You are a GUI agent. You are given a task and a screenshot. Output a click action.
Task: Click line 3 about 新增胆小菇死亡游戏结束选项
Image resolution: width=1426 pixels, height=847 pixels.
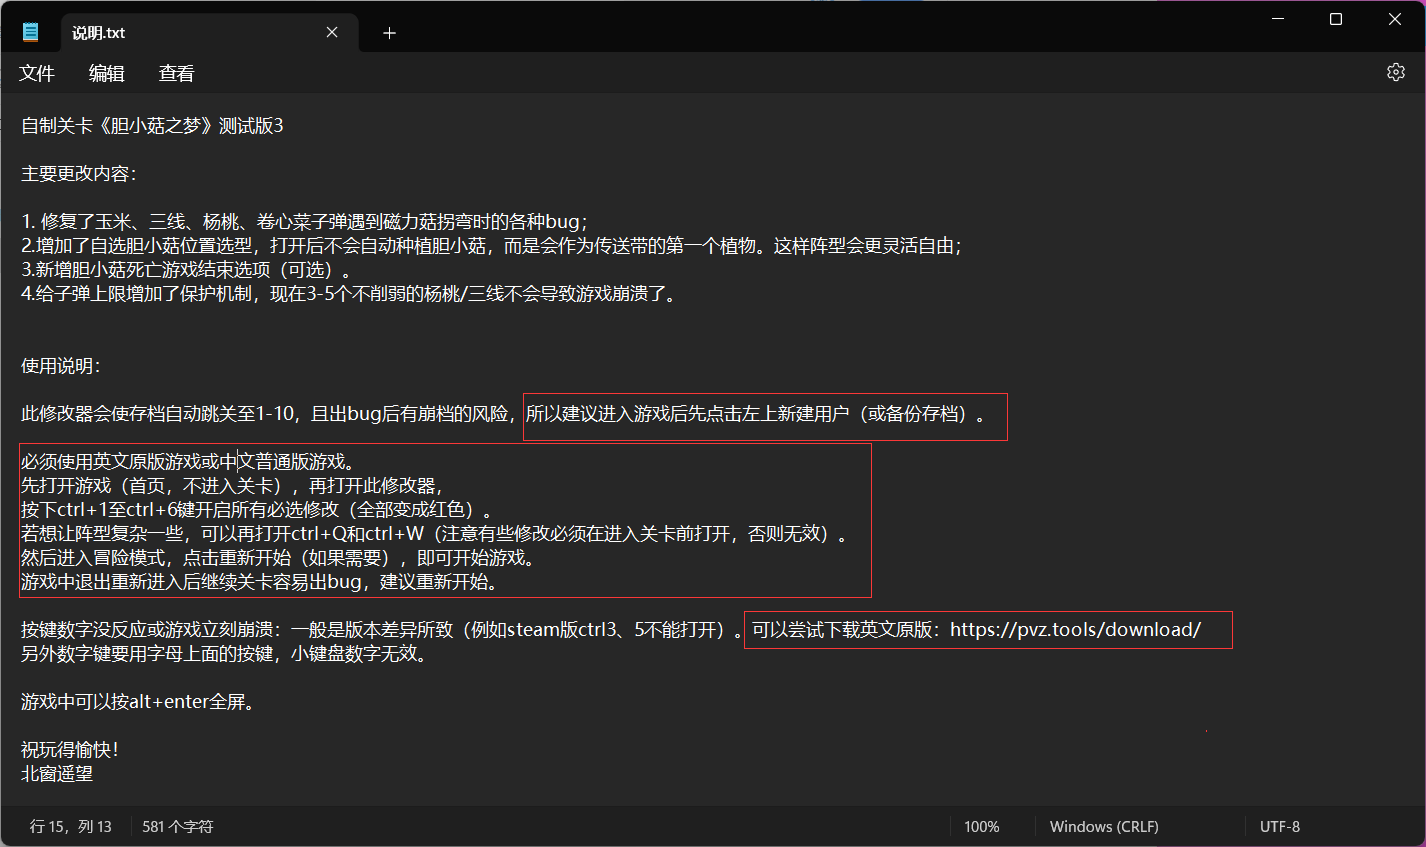tap(186, 270)
